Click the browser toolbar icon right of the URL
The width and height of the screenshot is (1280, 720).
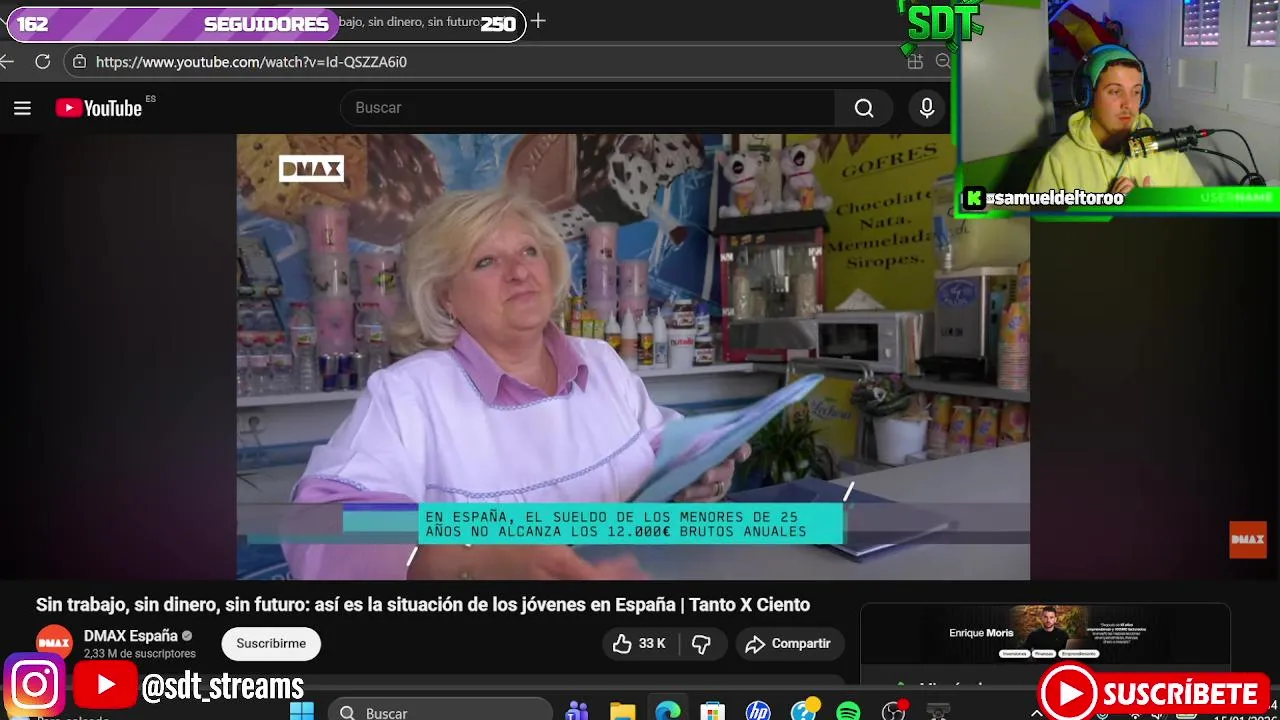pyautogui.click(x=915, y=62)
